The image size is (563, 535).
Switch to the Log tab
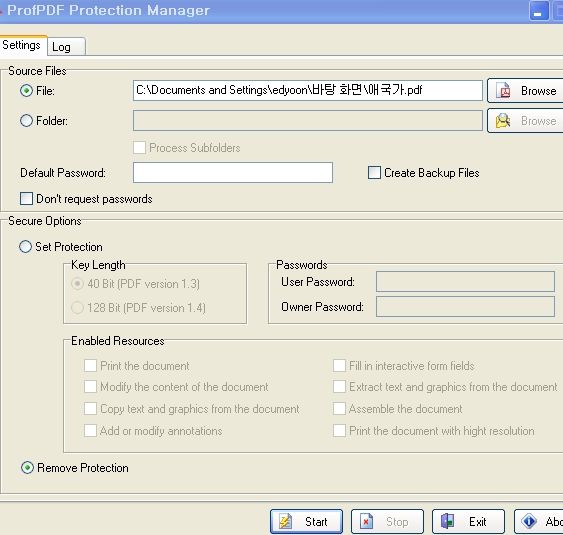(x=66, y=47)
